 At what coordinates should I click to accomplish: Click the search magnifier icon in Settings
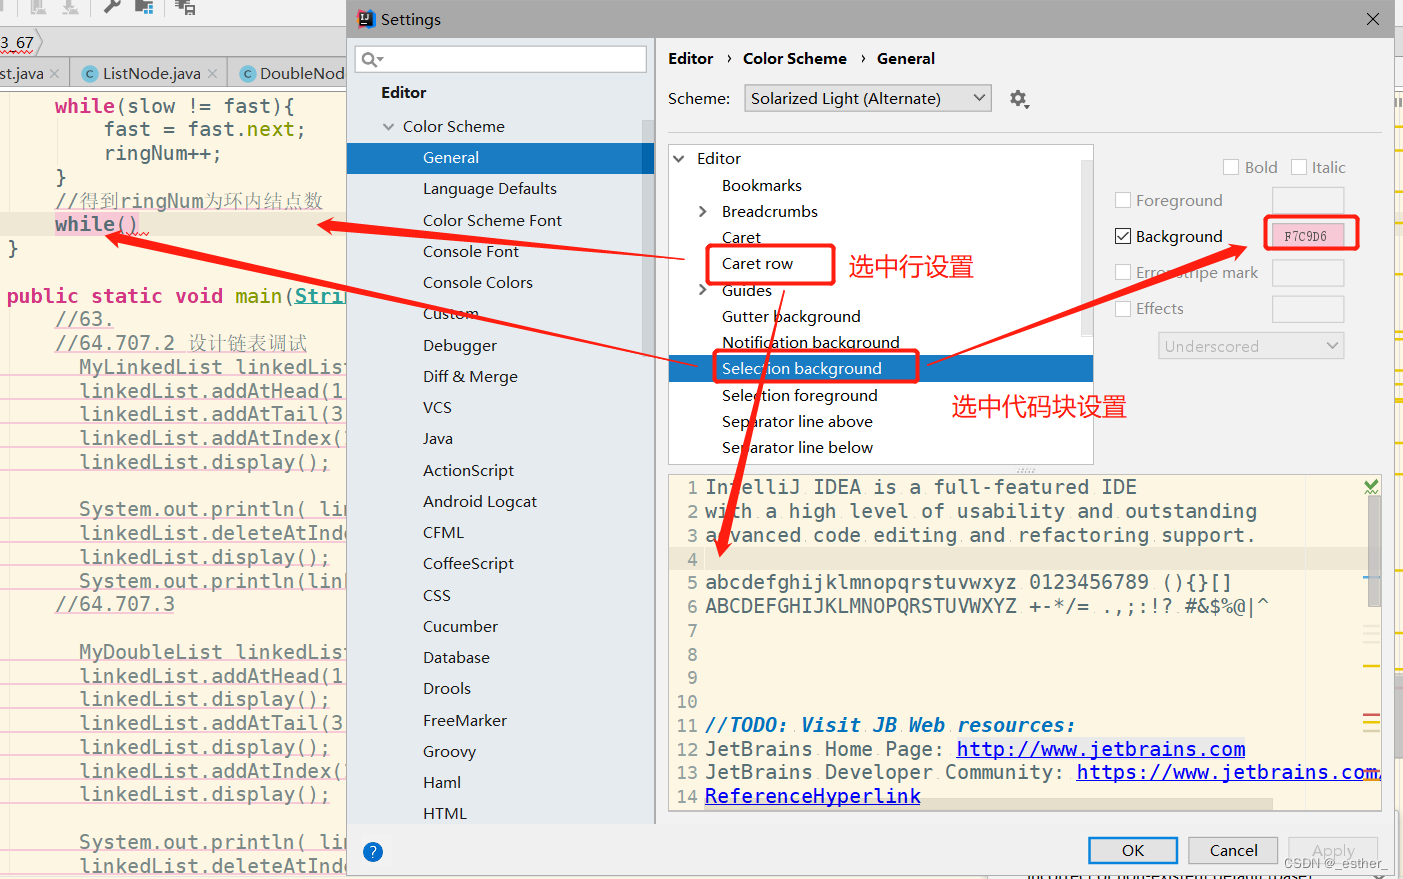coord(371,59)
